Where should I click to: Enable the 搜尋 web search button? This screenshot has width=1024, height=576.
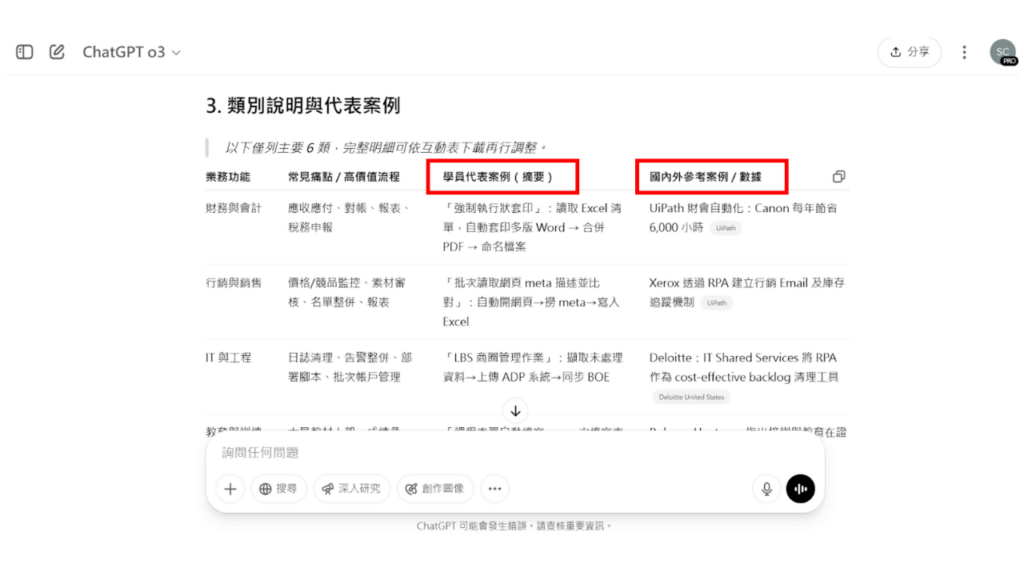tap(278, 488)
